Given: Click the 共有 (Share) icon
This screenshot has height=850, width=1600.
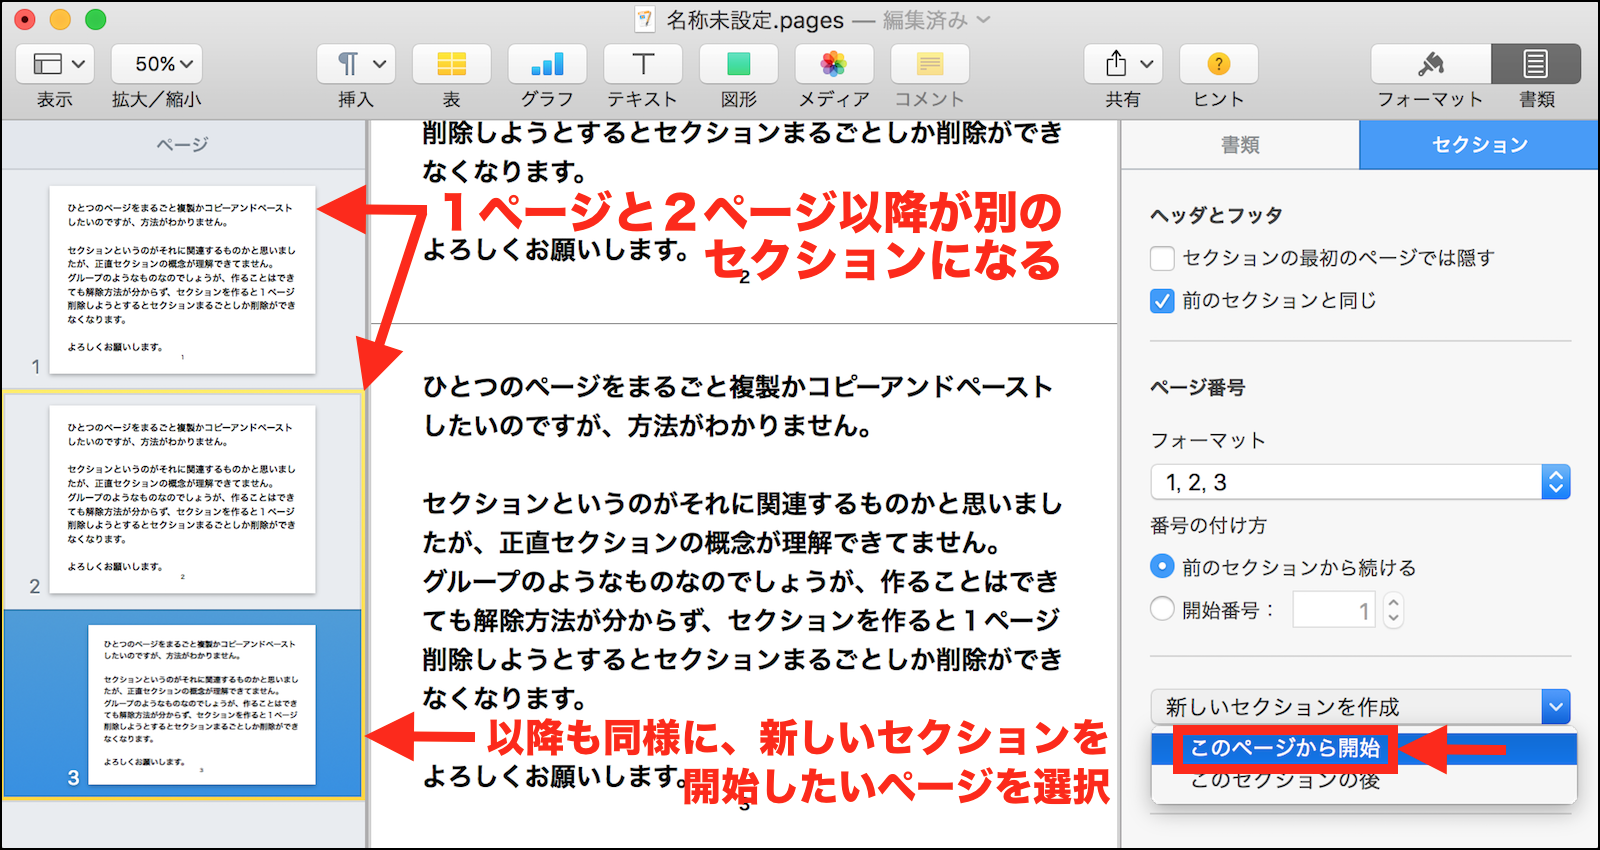Looking at the screenshot, I should tap(1122, 64).
